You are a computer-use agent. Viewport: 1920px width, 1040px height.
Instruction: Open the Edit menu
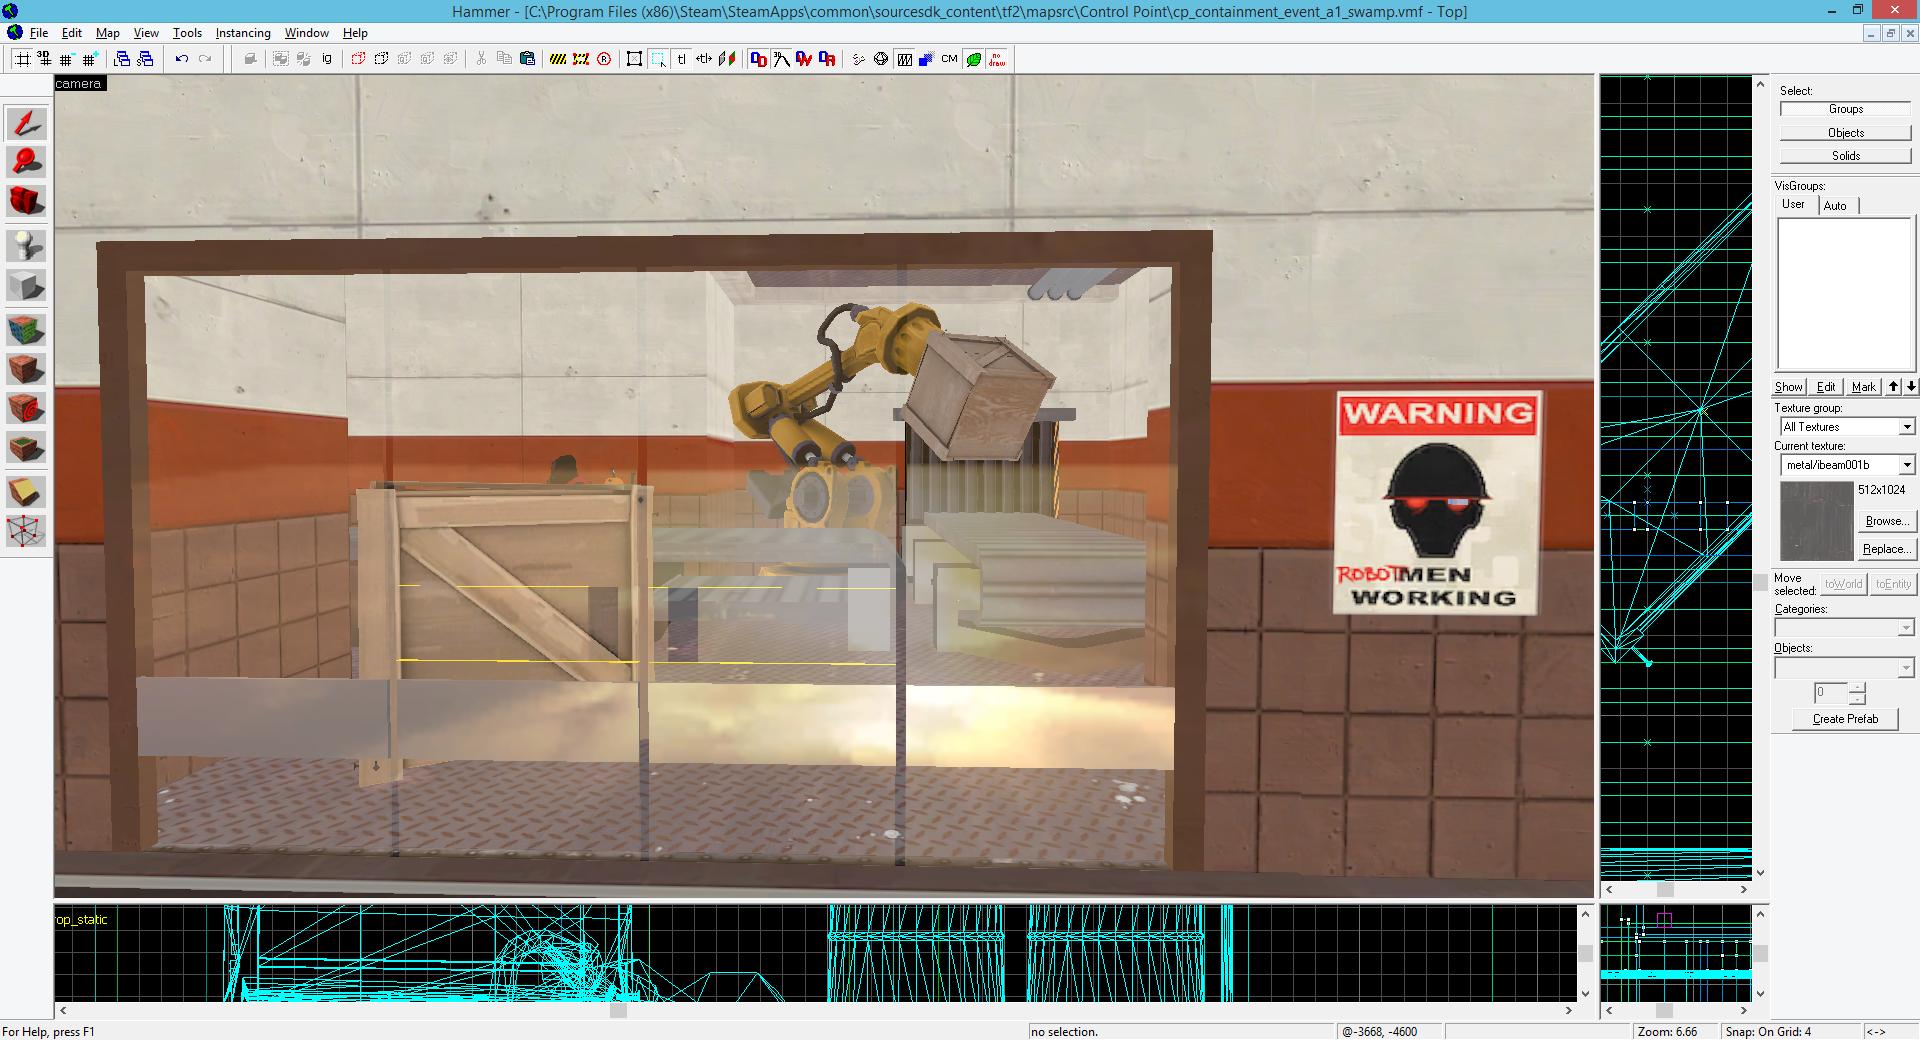coord(72,33)
